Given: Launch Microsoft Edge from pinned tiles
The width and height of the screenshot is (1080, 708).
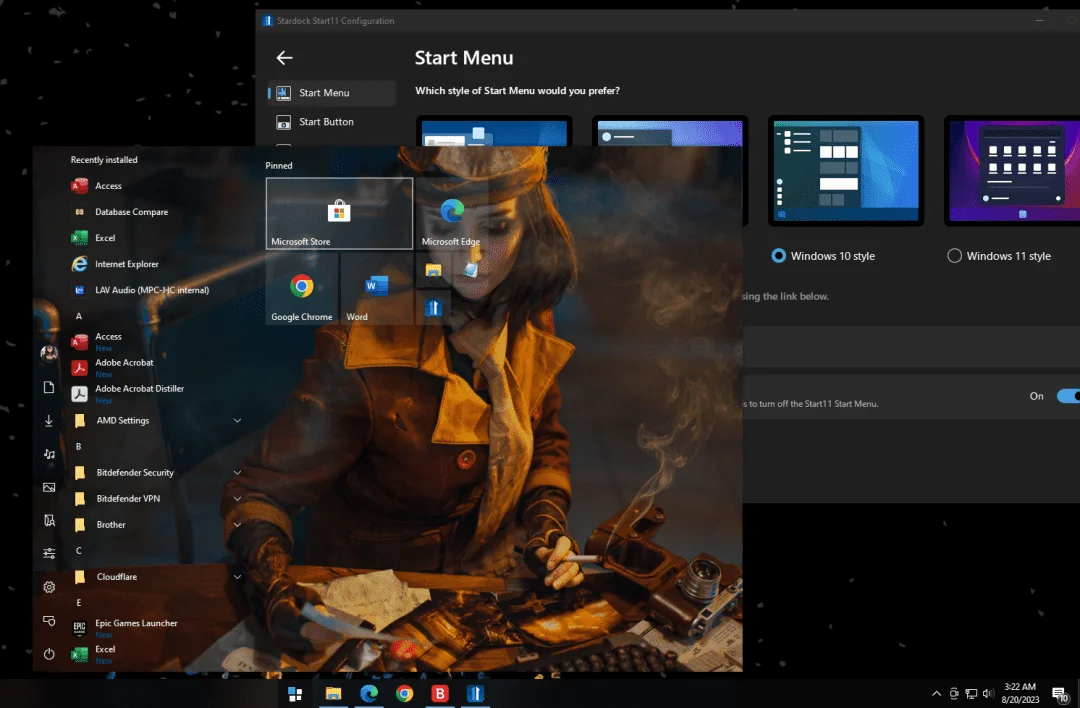Looking at the screenshot, I should coord(452,214).
